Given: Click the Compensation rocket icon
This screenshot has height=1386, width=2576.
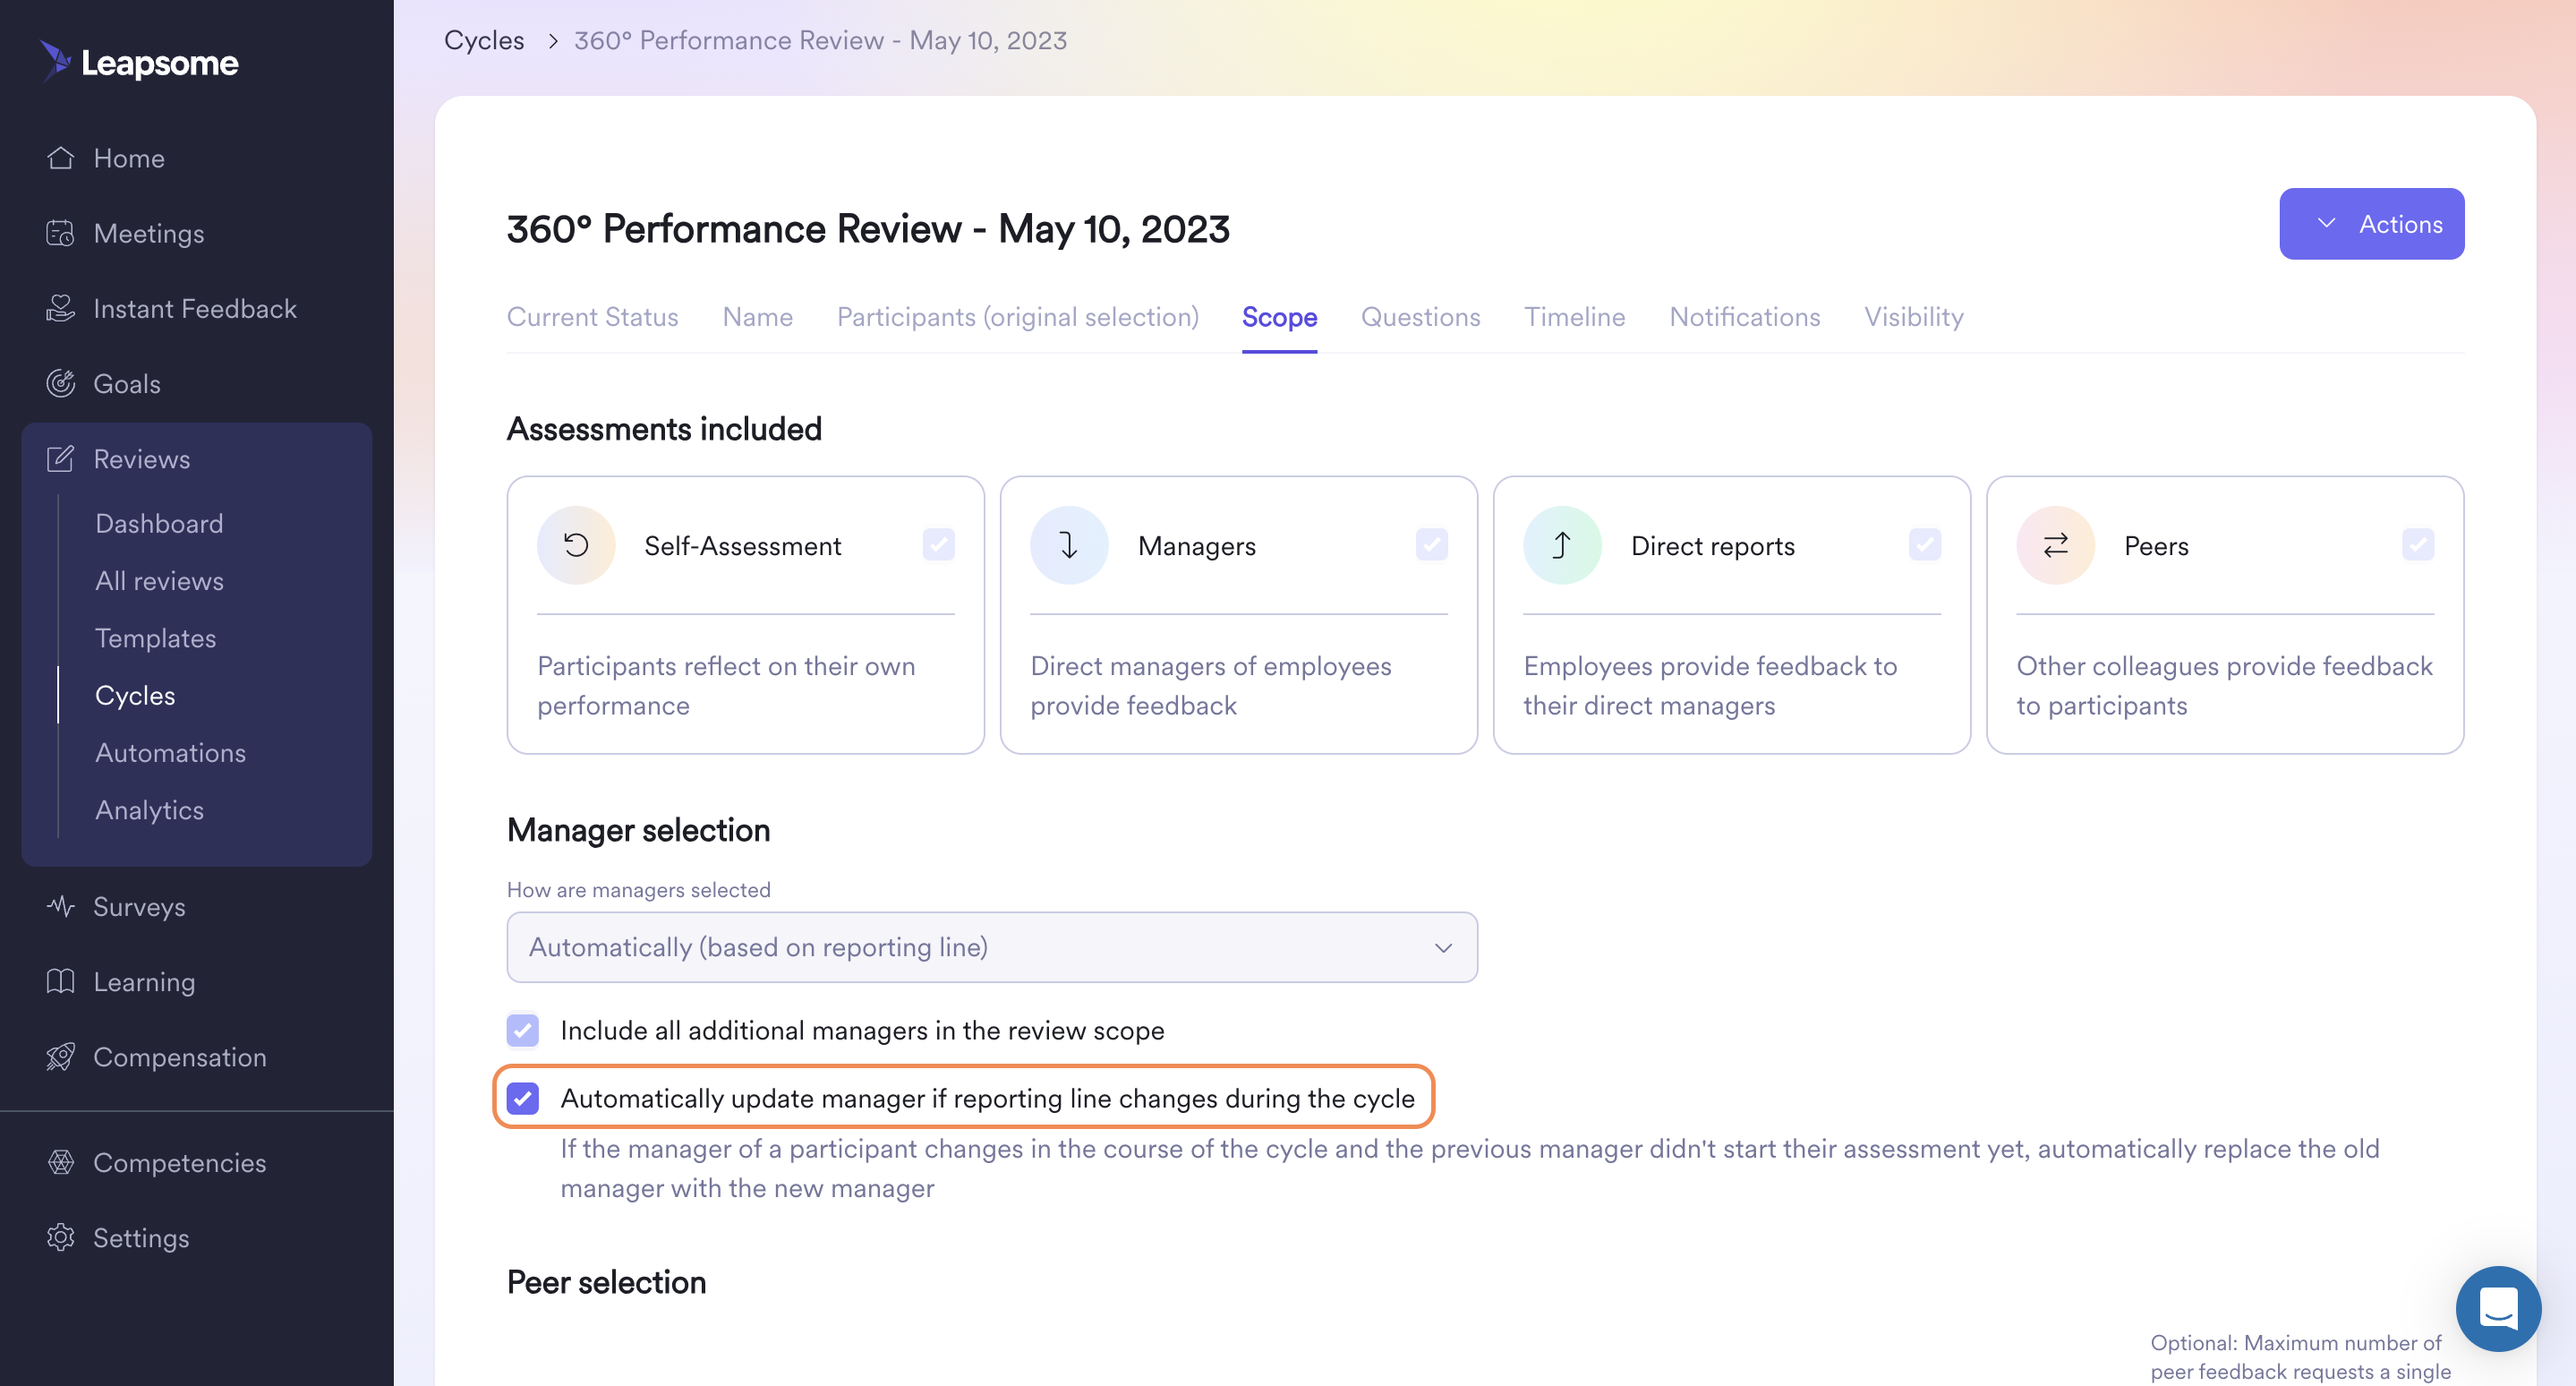Looking at the screenshot, I should (x=61, y=1056).
